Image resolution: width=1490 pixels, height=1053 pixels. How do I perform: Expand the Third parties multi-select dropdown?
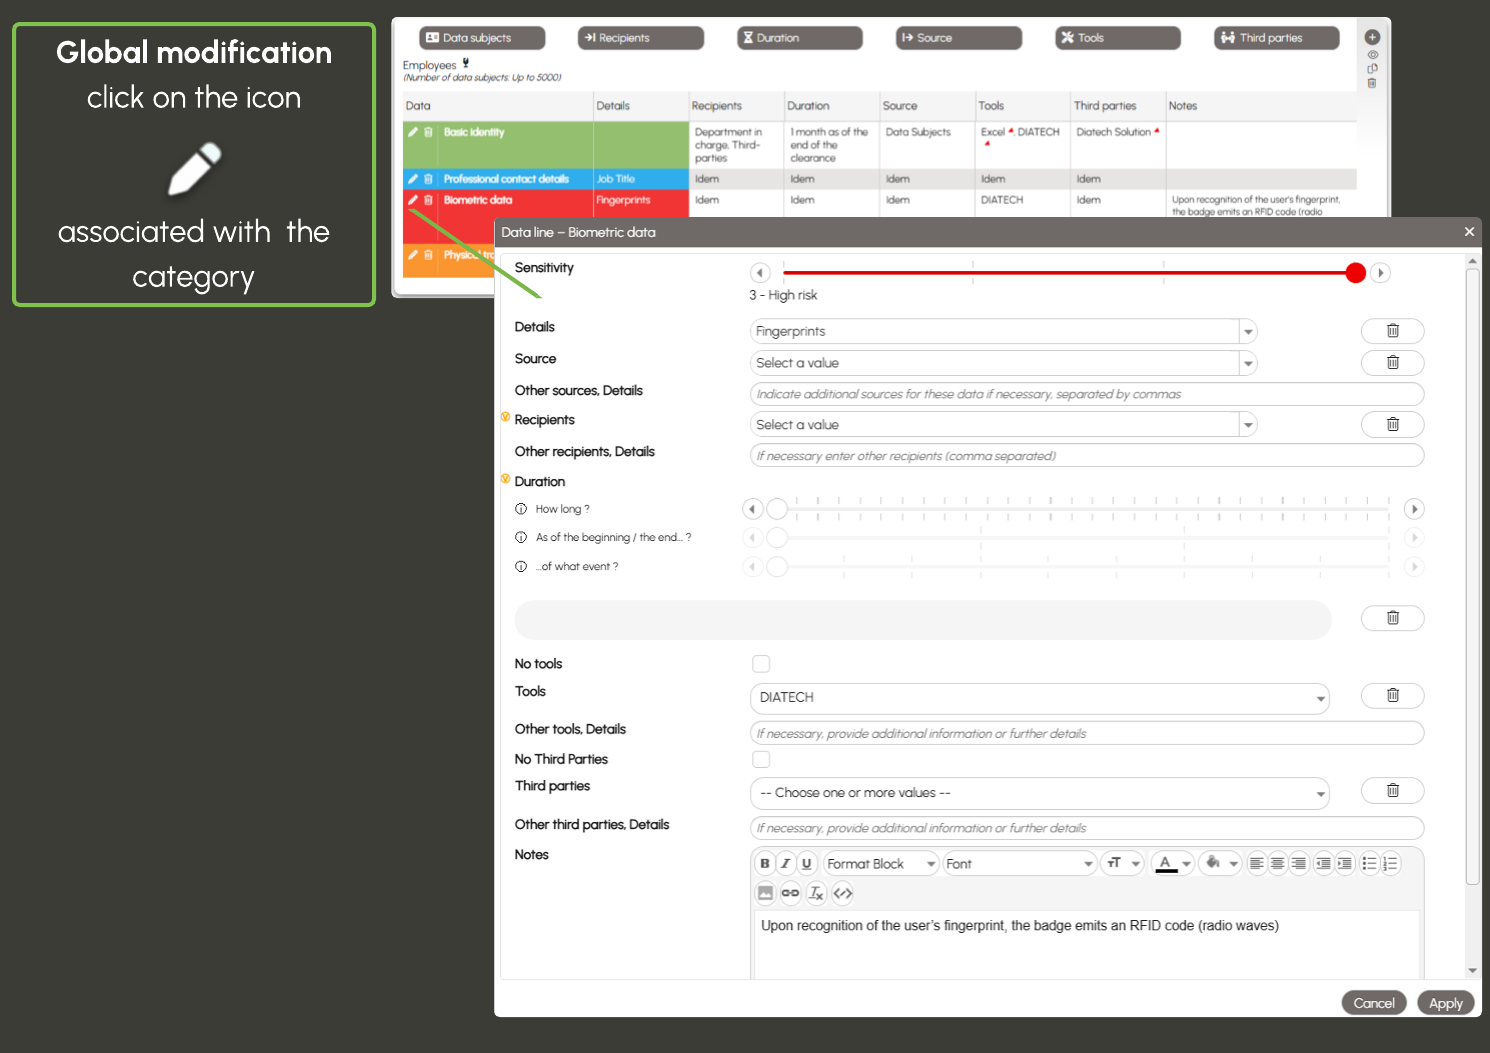[1039, 793]
